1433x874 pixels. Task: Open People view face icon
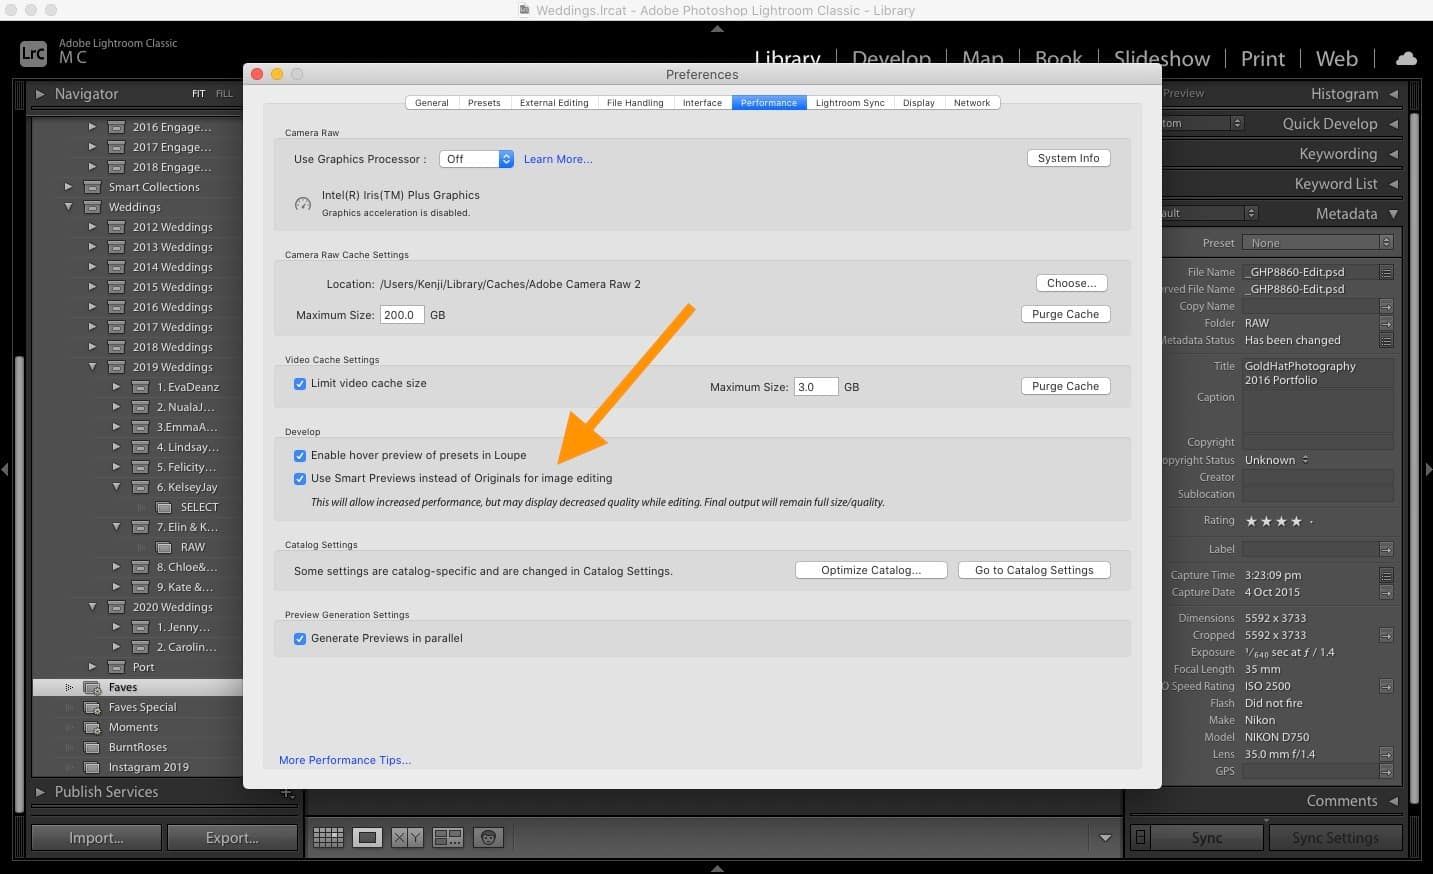click(488, 837)
